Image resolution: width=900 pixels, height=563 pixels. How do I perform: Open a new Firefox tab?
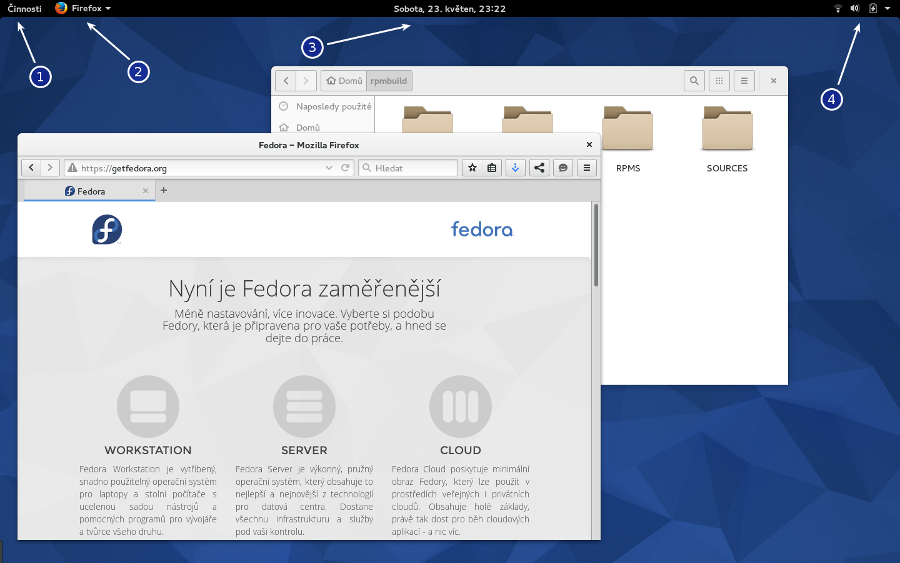pyautogui.click(x=164, y=190)
